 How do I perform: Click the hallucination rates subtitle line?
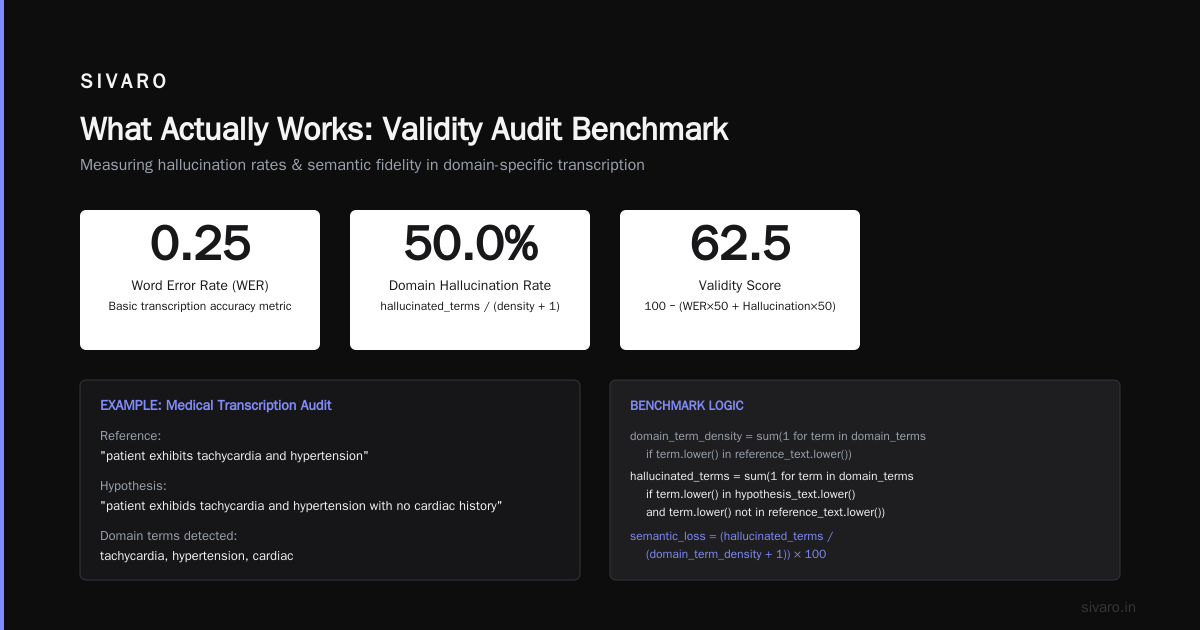tap(362, 165)
